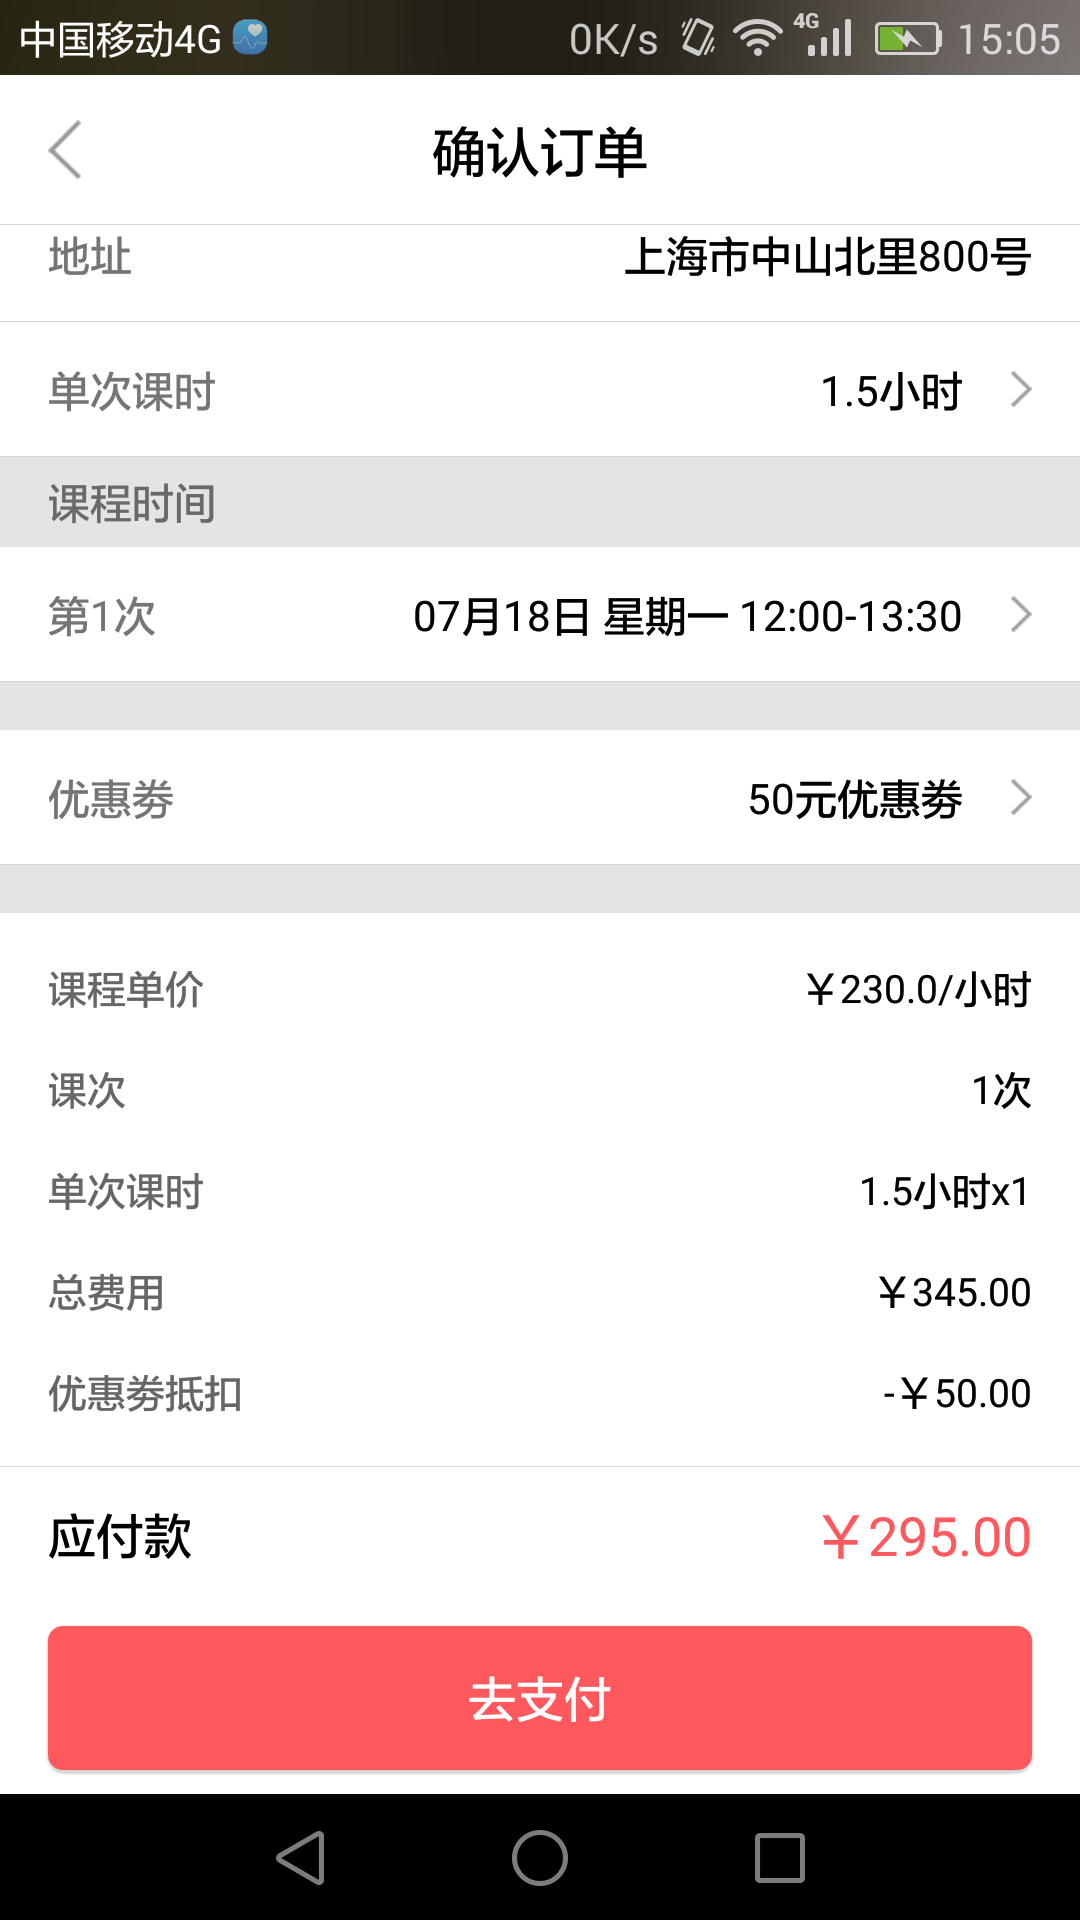
Task: Tap the 确认订单 page title
Action: (x=540, y=152)
